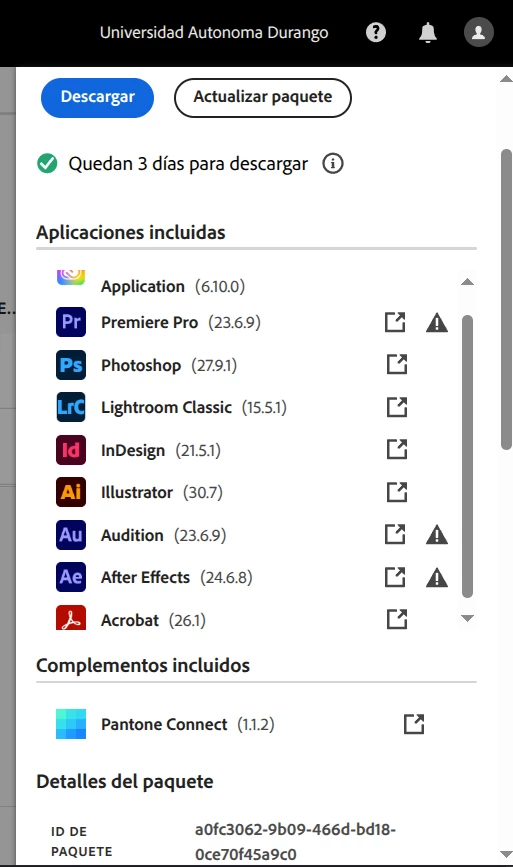Open Illustrator external link icon

point(397,492)
